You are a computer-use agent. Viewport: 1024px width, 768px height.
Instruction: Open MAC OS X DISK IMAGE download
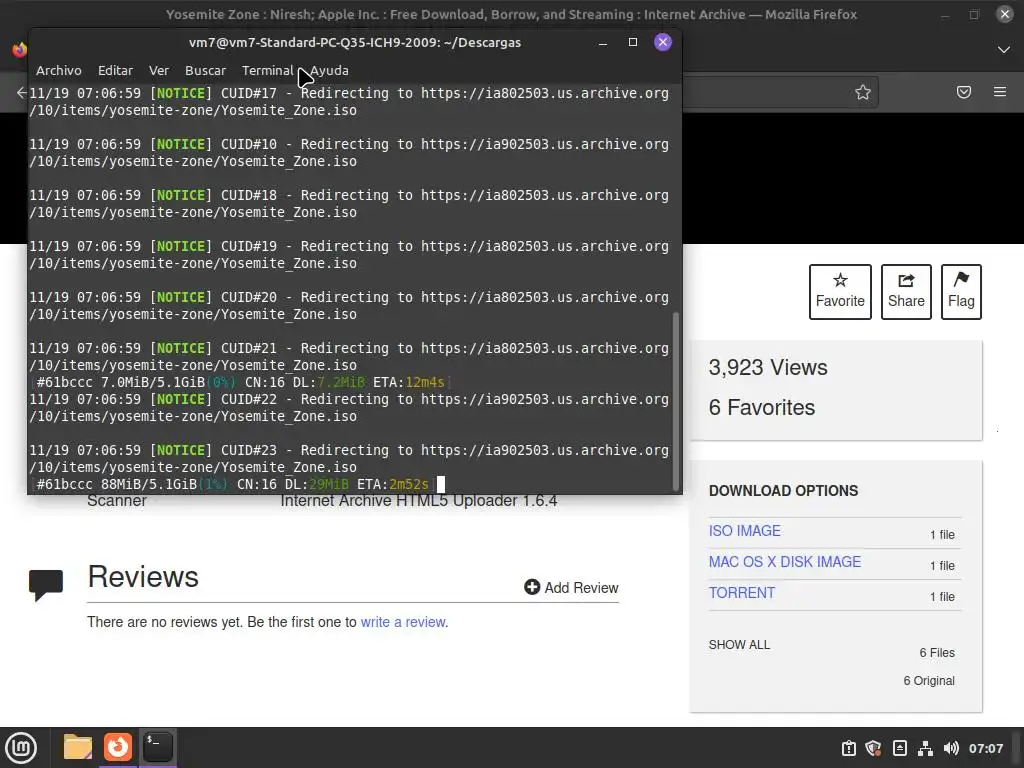tap(785, 562)
